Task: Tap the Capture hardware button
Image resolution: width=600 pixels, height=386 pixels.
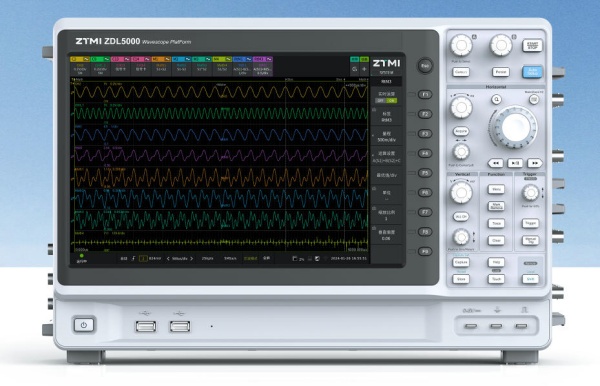Action: click(461, 262)
